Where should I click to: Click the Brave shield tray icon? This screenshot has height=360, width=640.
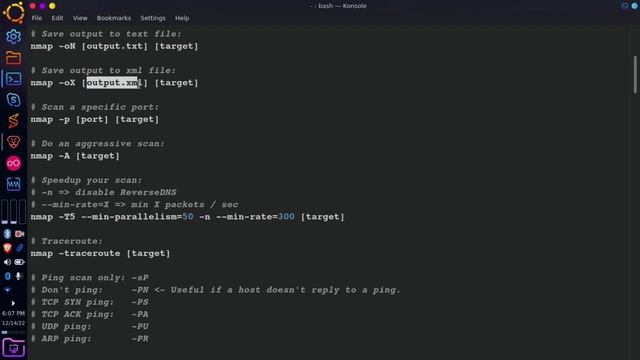pos(7,248)
